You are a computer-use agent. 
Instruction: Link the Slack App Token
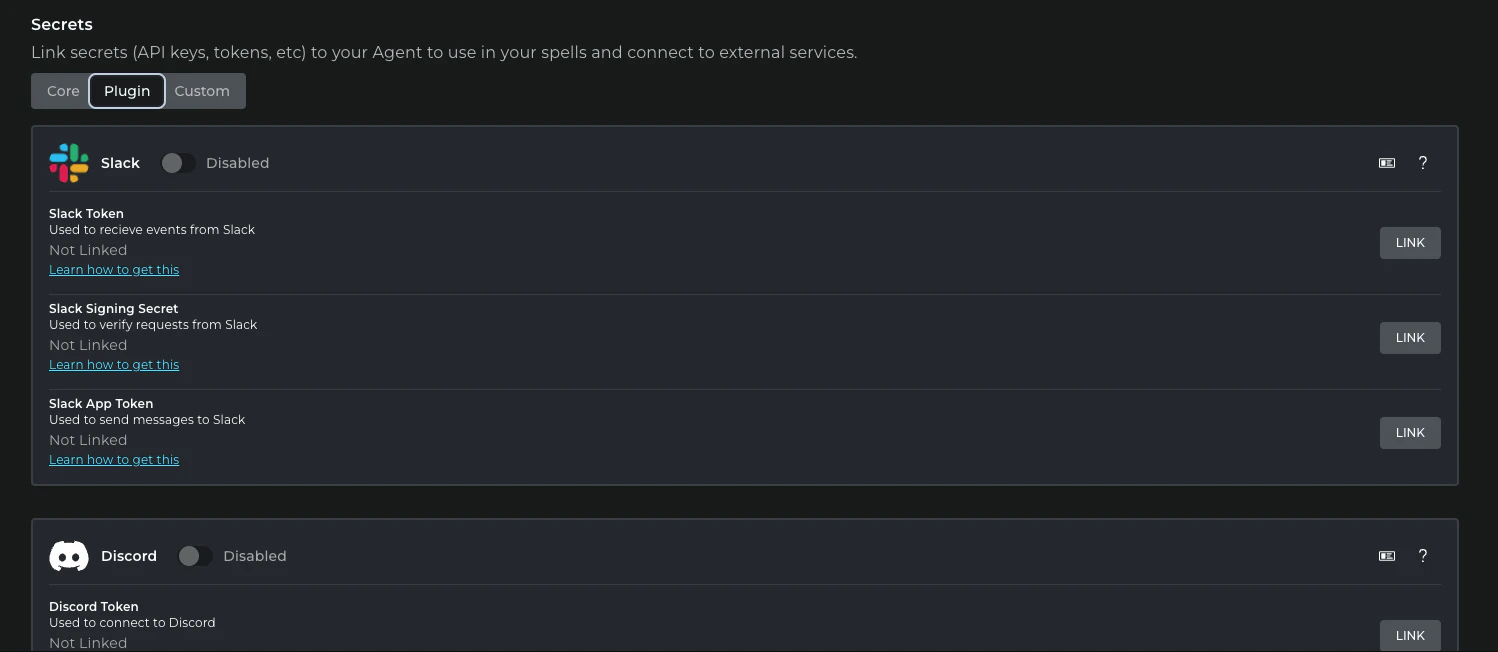tap(1410, 432)
